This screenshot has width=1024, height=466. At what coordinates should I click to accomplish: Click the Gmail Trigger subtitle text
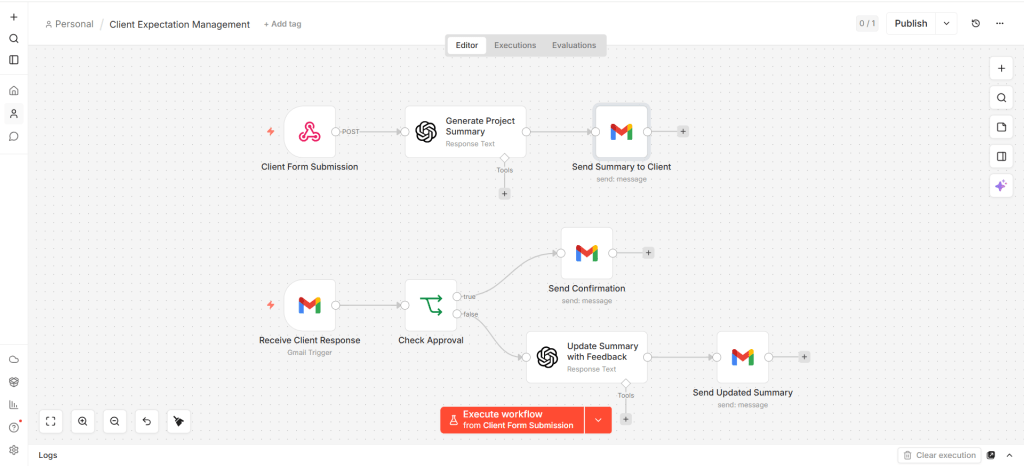tap(310, 352)
